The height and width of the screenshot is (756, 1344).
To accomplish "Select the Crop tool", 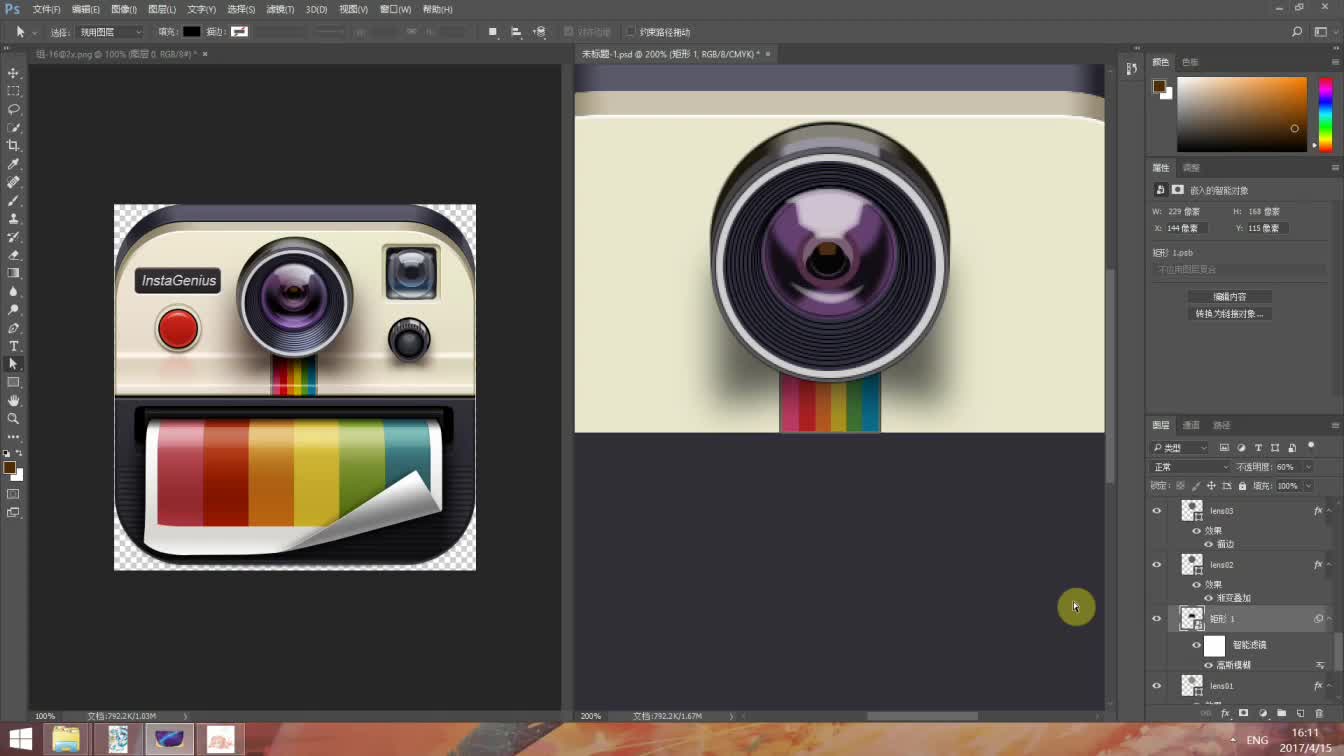I will click(13, 146).
